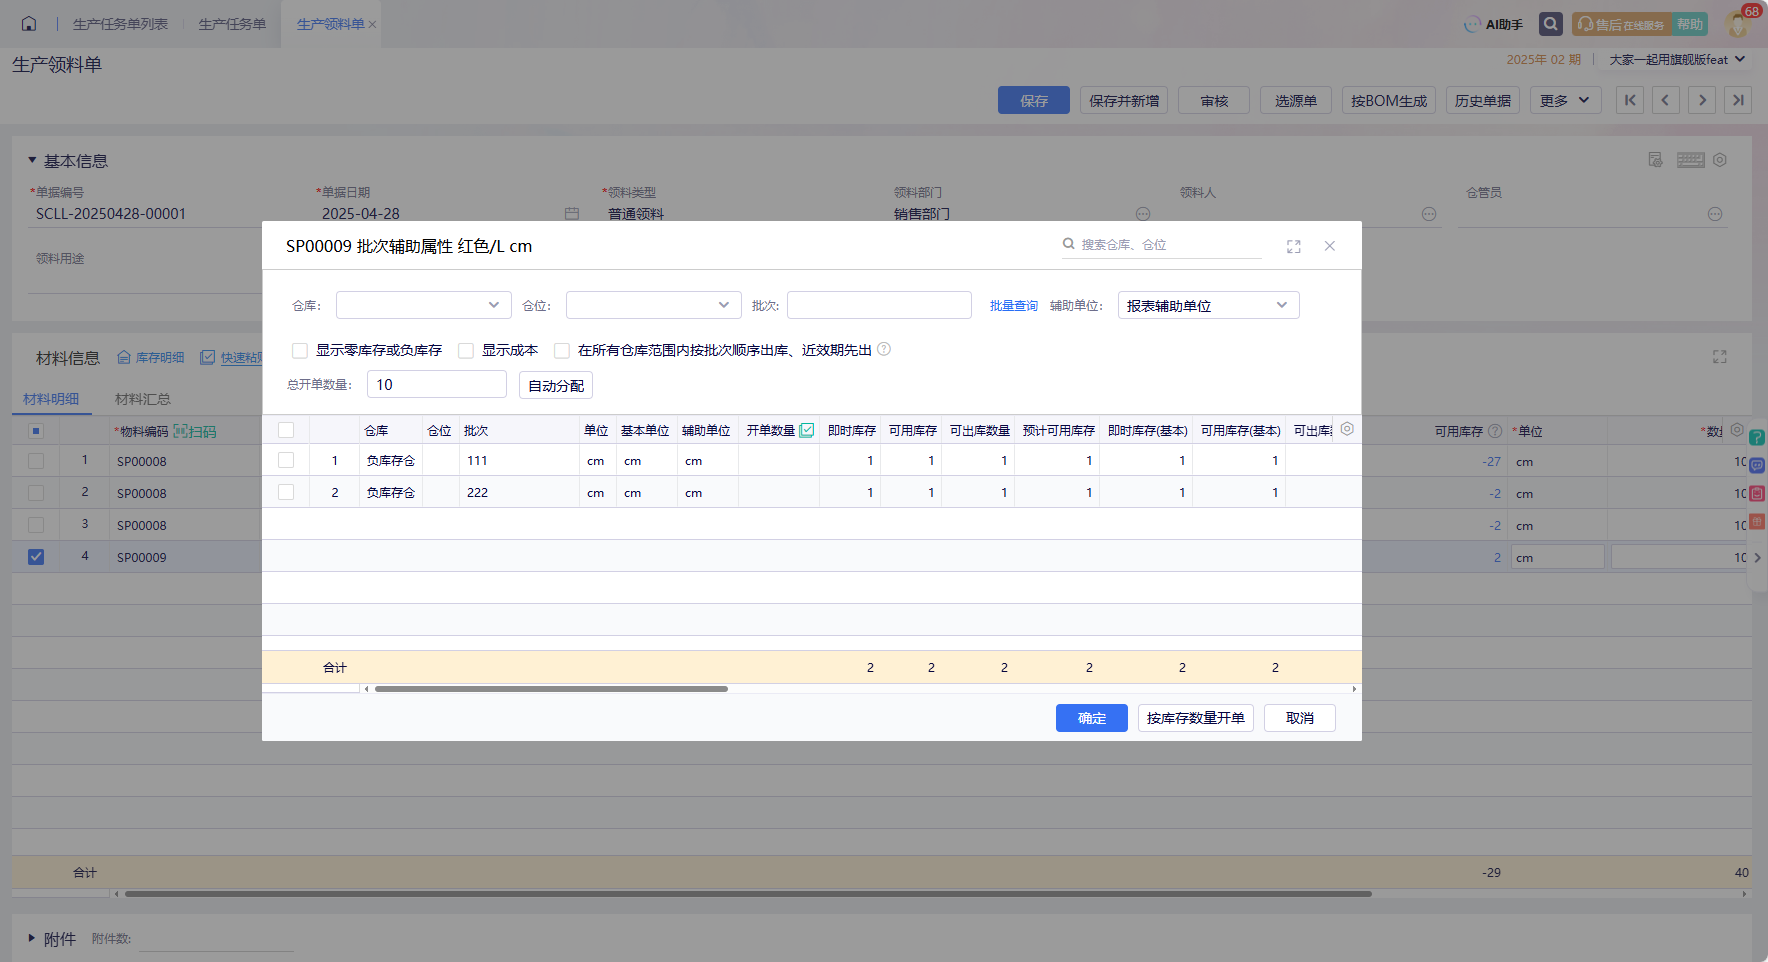Screen dimensions: 1768x962
Task: Check first SP00008 row checkbox
Action: point(36,461)
